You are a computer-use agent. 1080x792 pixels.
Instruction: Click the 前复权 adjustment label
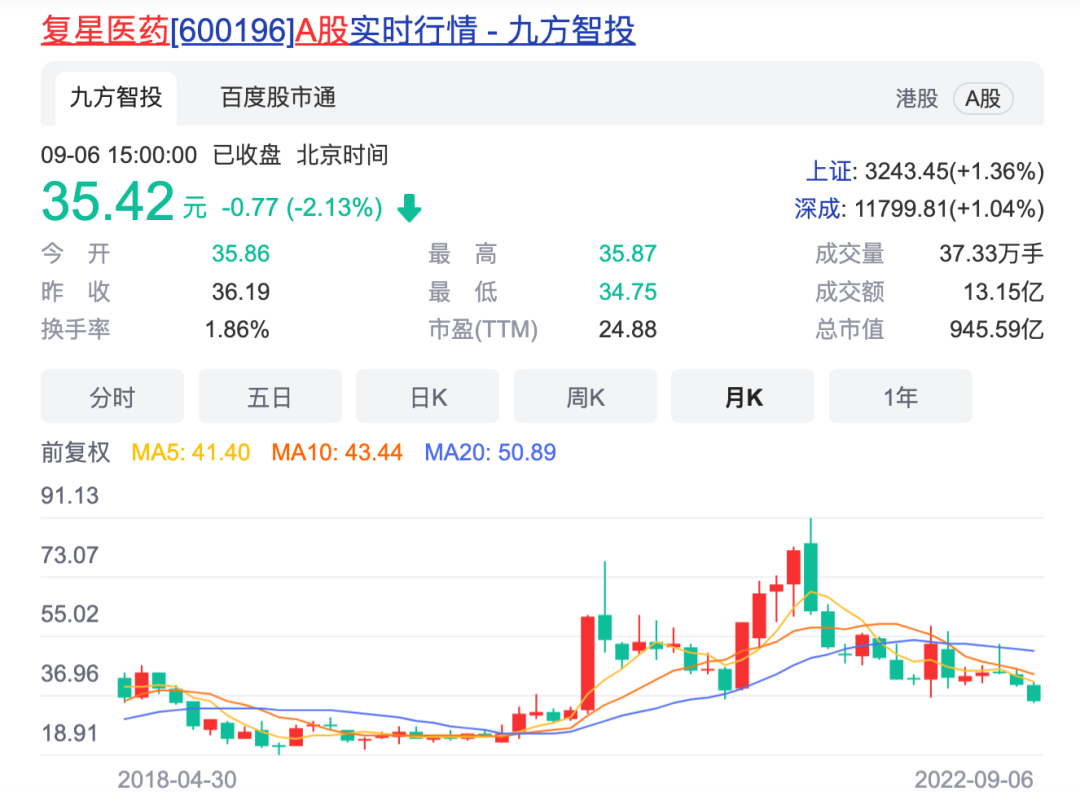pos(76,452)
